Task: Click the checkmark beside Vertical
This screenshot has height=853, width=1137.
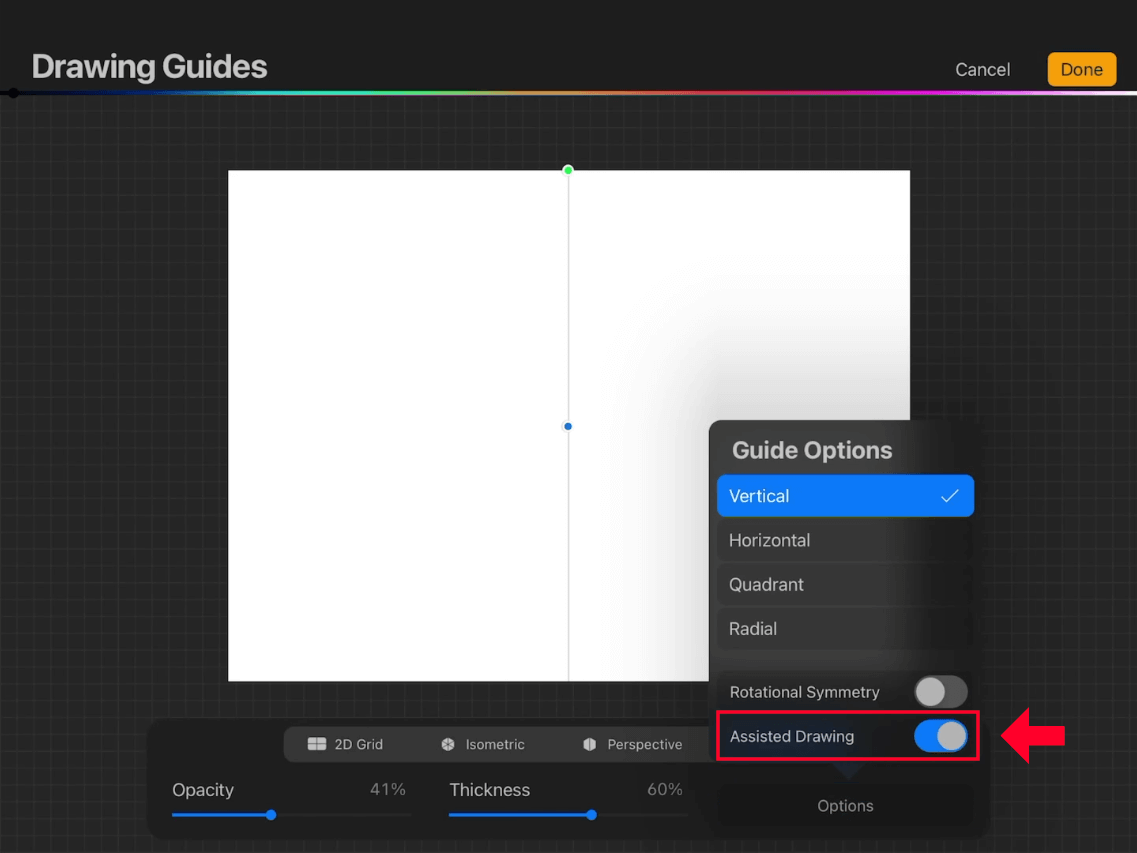Action: point(949,496)
